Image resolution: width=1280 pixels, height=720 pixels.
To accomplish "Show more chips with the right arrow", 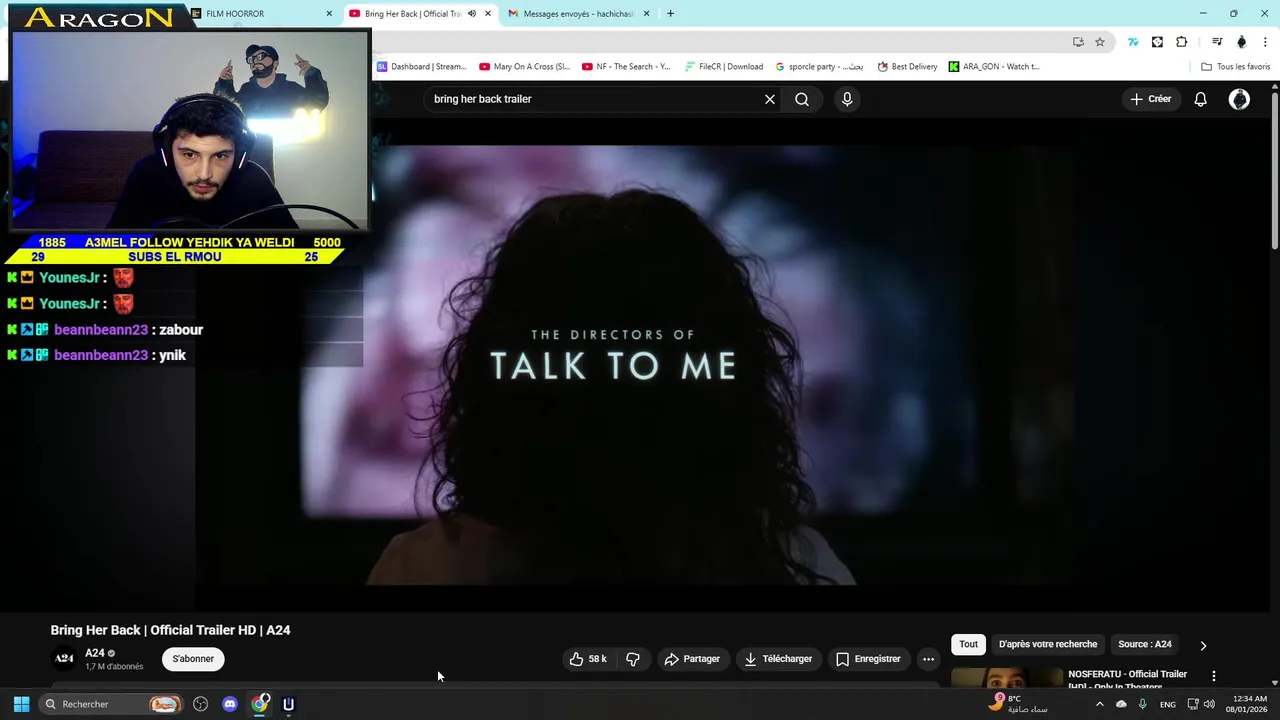I will (1203, 645).
